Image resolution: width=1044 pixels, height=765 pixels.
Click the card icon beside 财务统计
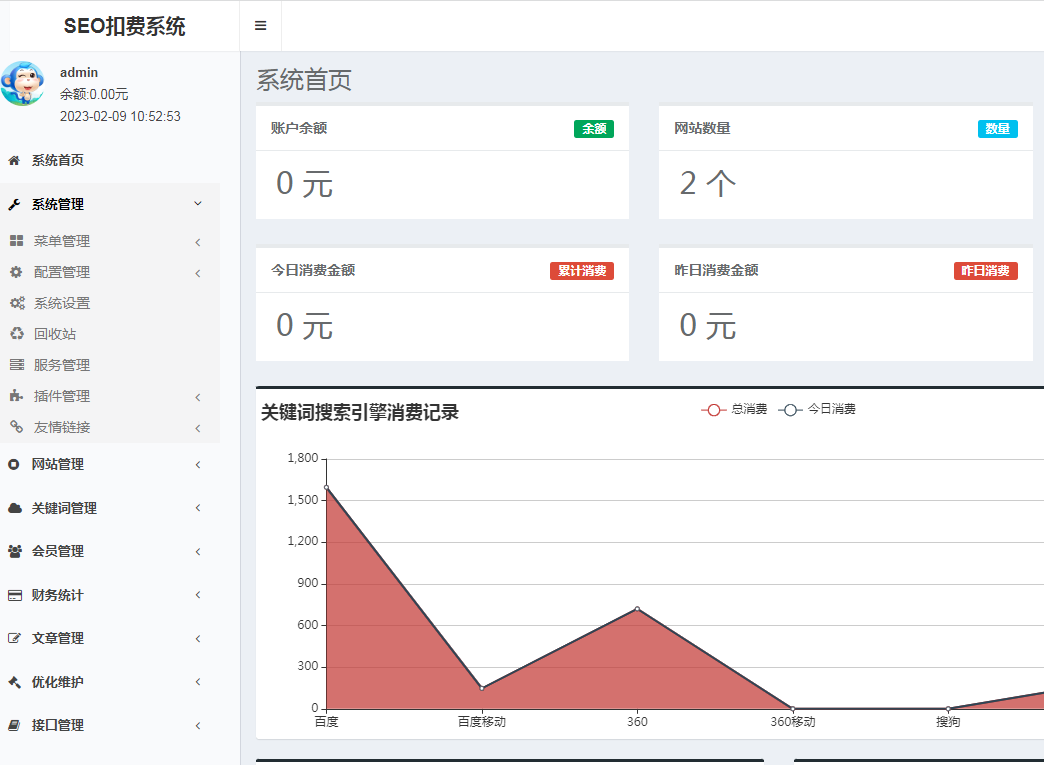pyautogui.click(x=15, y=595)
